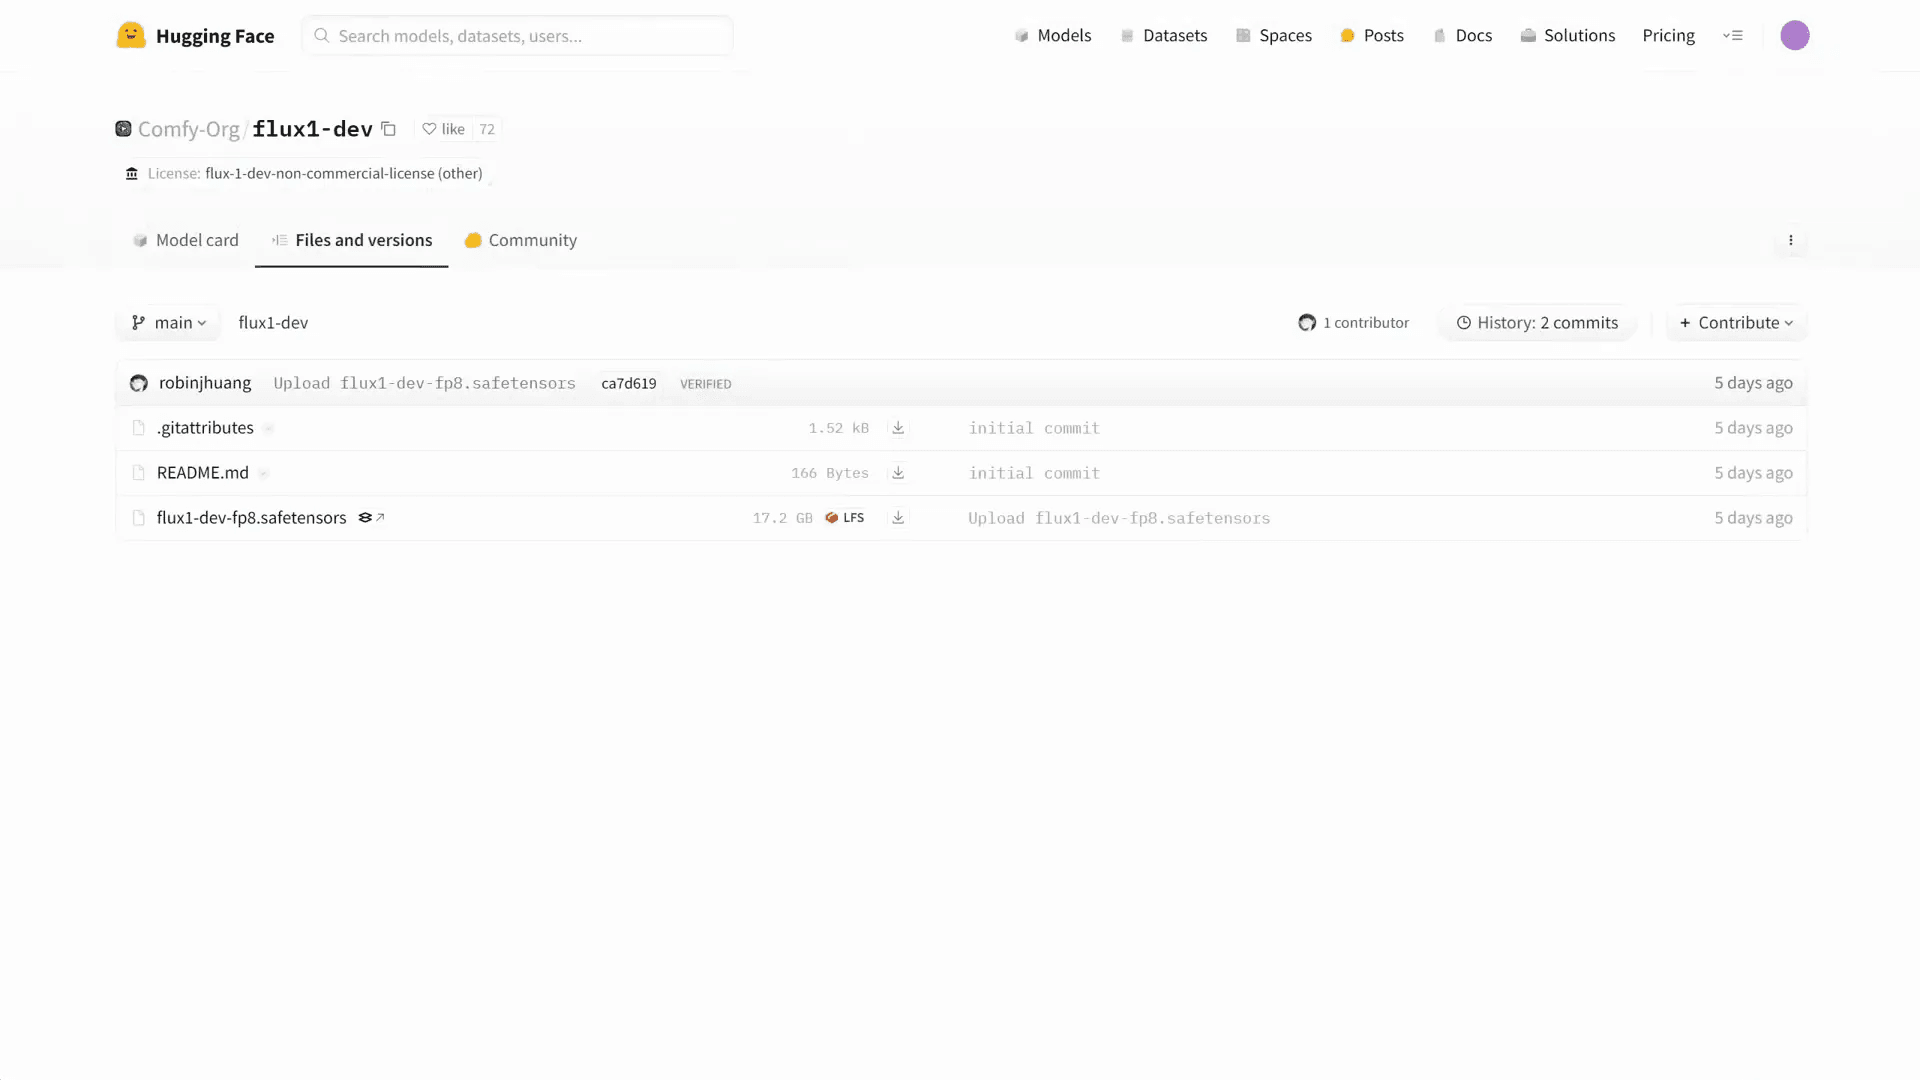Screen dimensions: 1920x1080
Task: Open the Comfy-Org organization page
Action: pyautogui.click(x=188, y=129)
